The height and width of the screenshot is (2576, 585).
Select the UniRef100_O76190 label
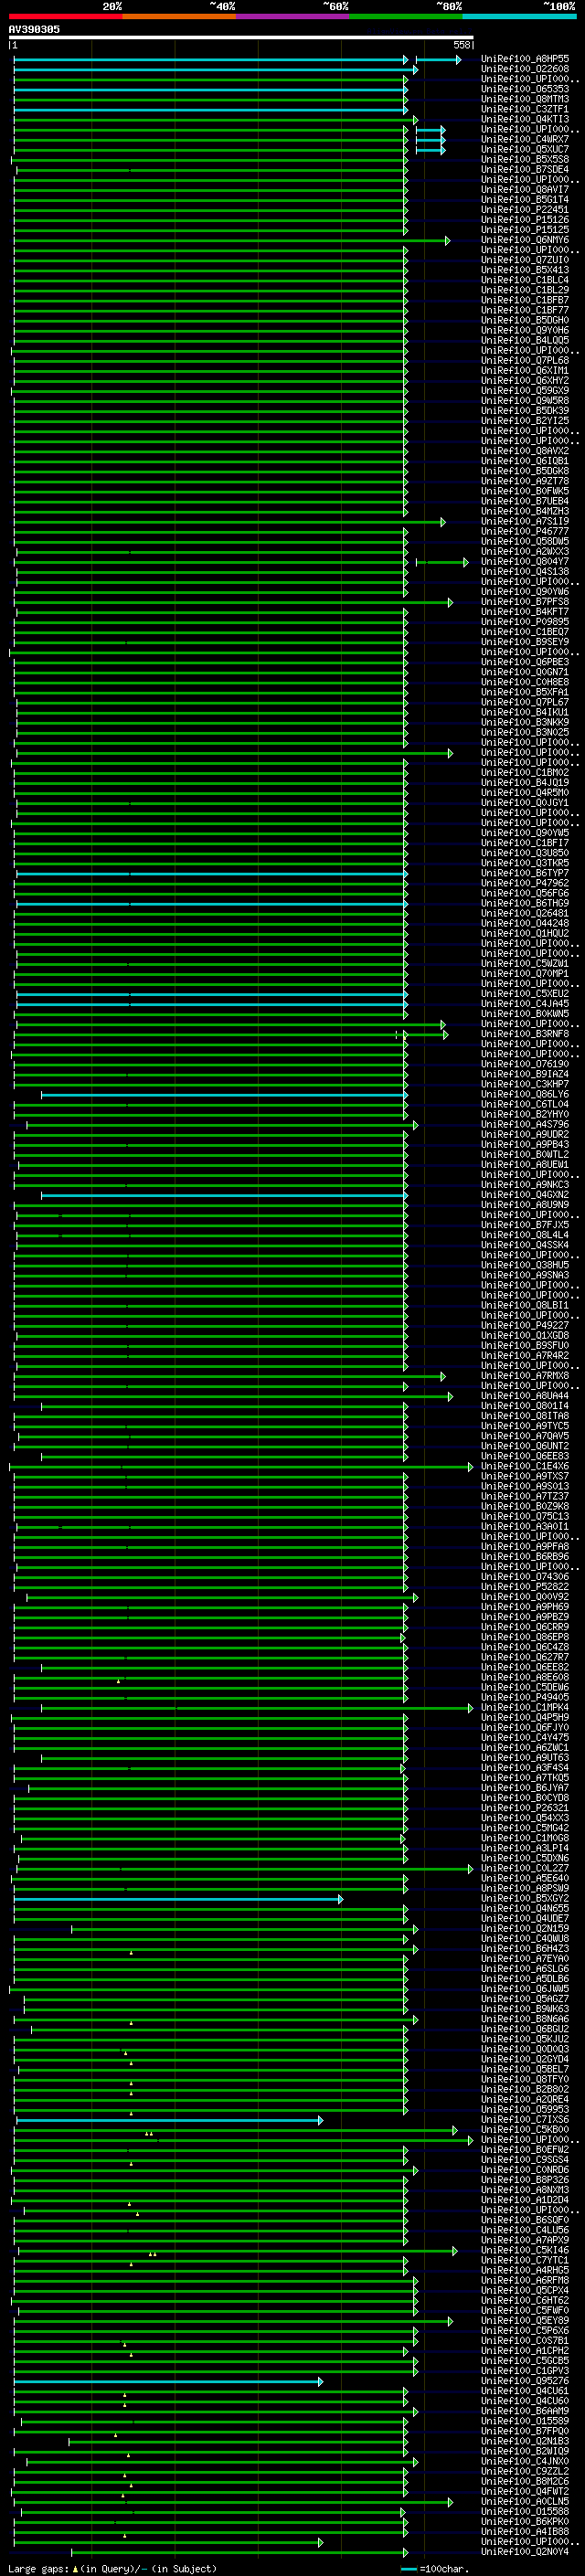[525, 1064]
